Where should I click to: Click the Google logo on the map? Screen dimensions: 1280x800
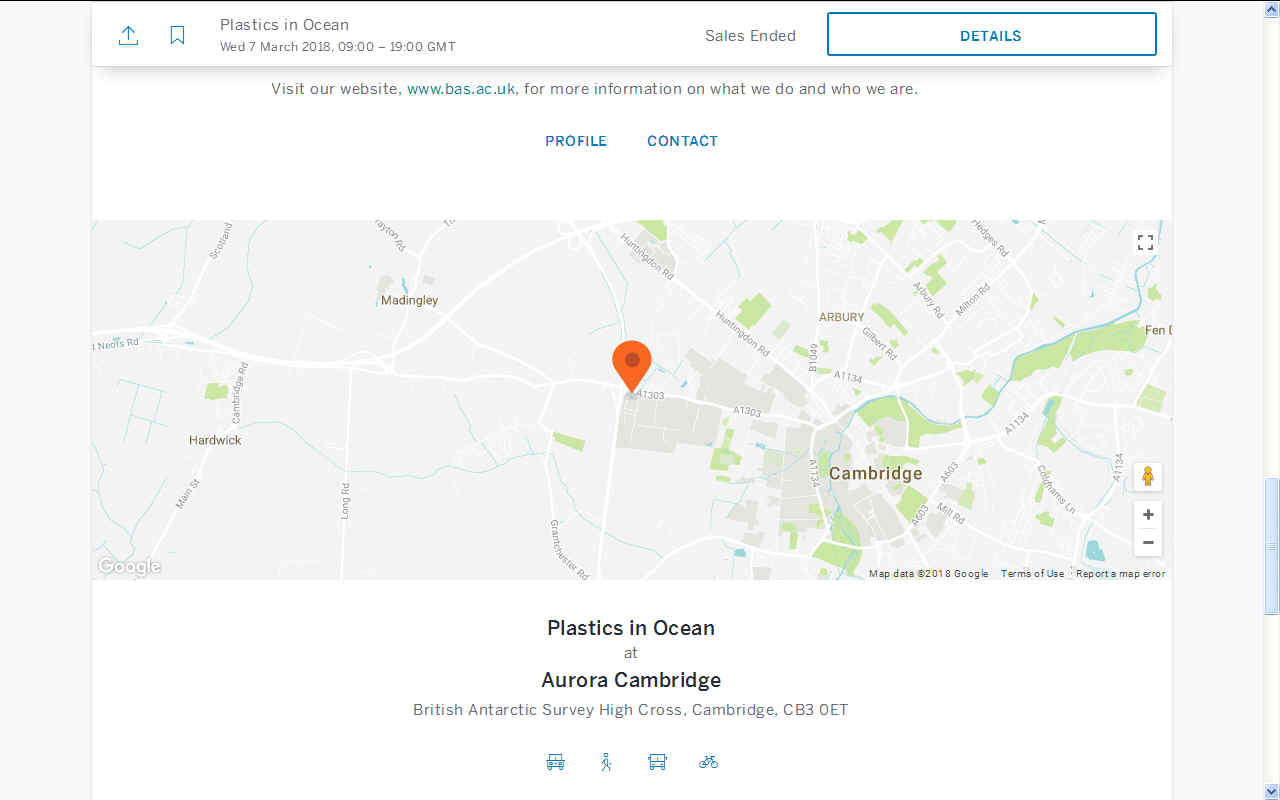(129, 567)
